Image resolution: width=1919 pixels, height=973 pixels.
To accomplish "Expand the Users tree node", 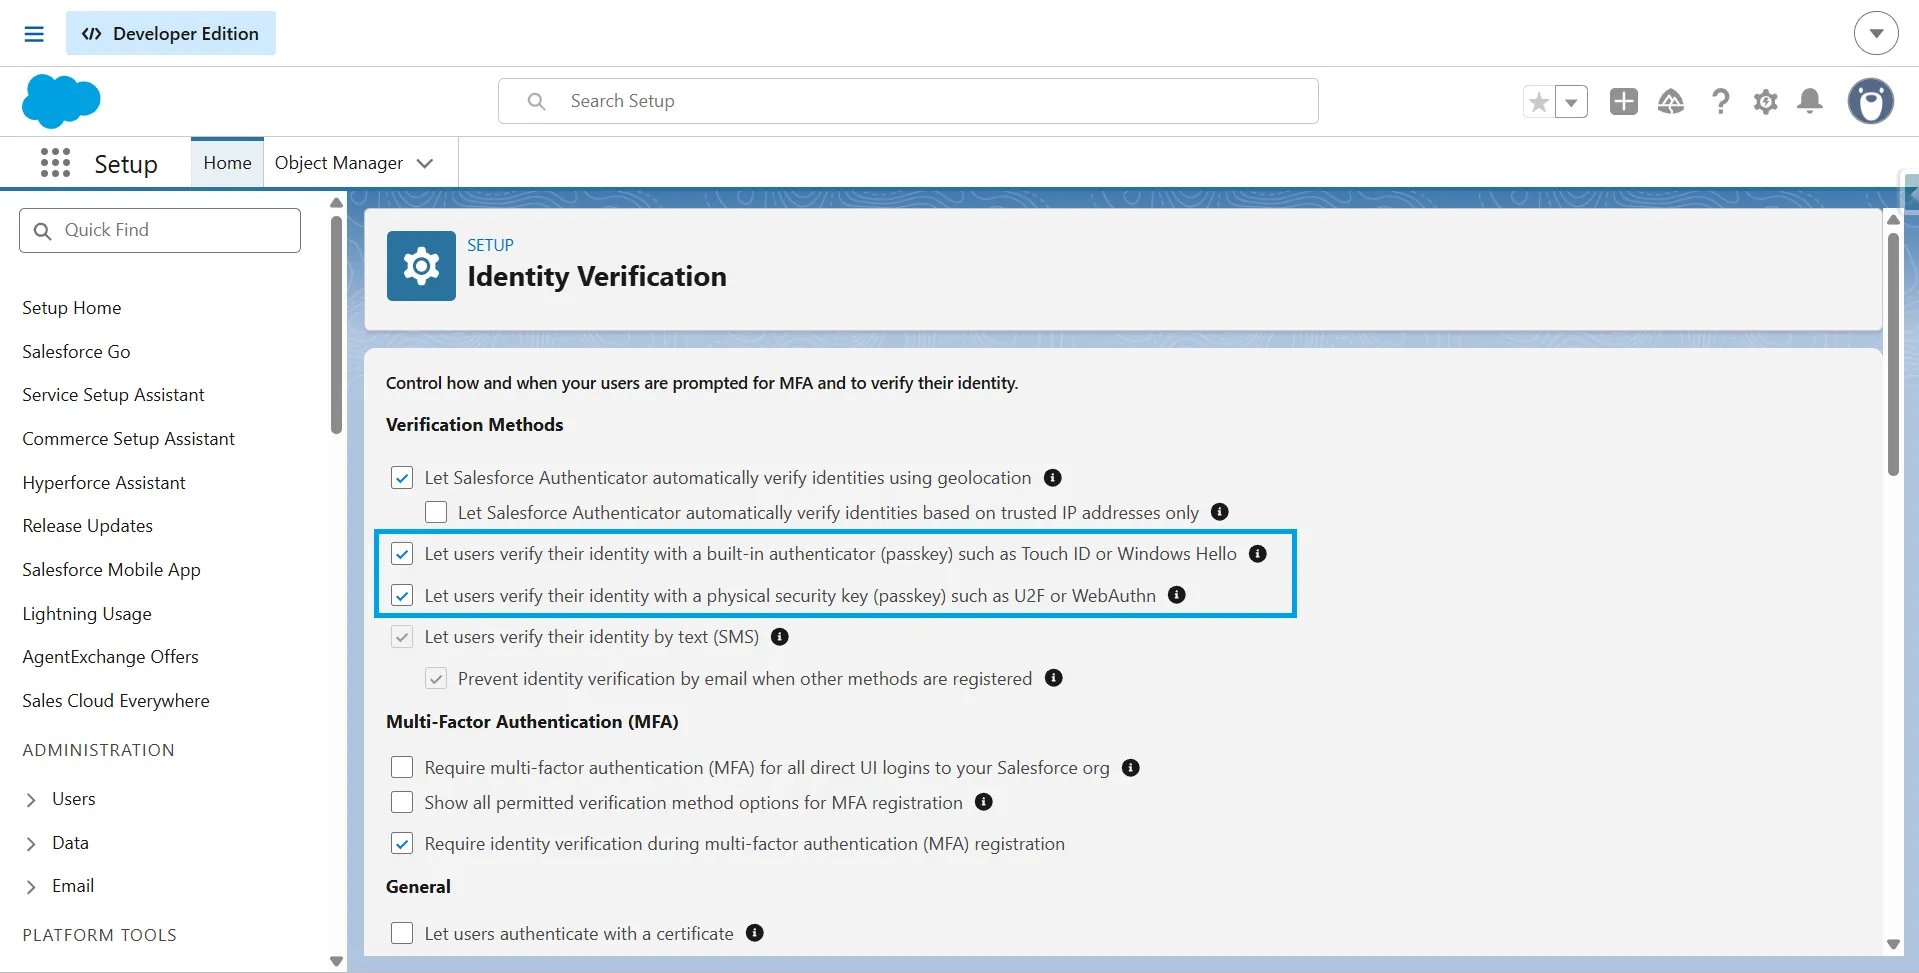I will point(31,800).
